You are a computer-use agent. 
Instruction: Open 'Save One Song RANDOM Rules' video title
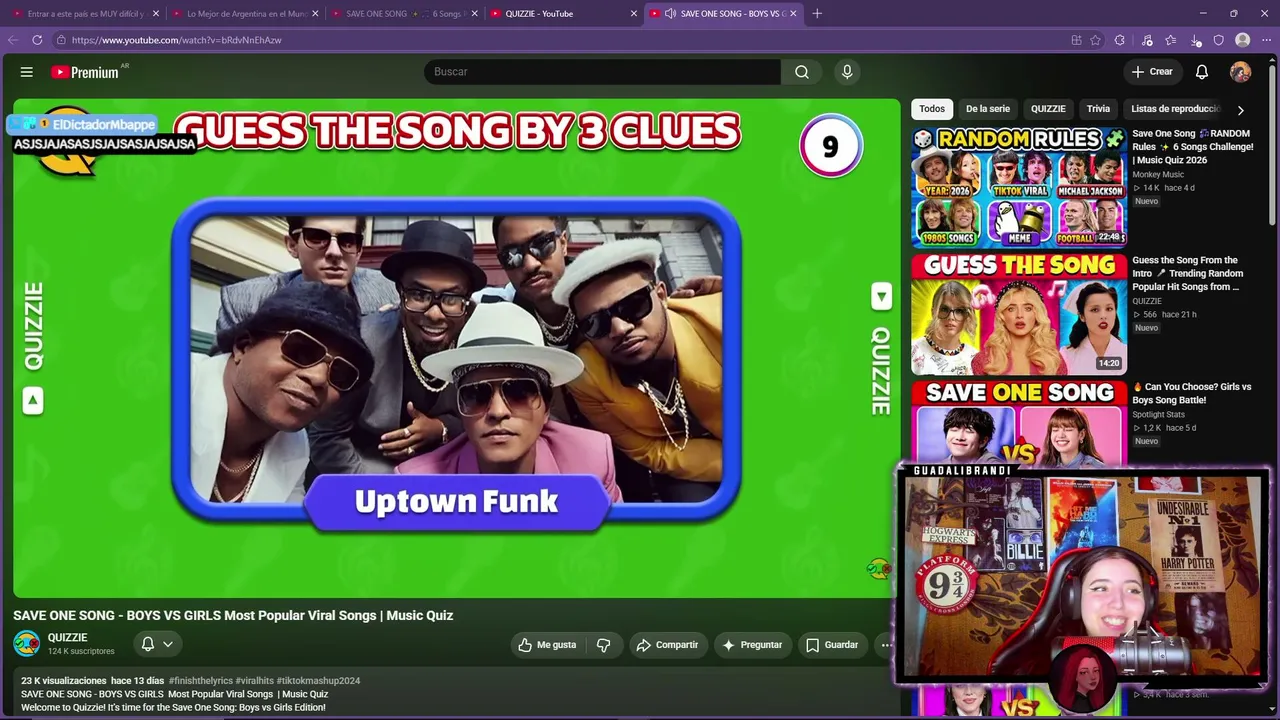1192,146
